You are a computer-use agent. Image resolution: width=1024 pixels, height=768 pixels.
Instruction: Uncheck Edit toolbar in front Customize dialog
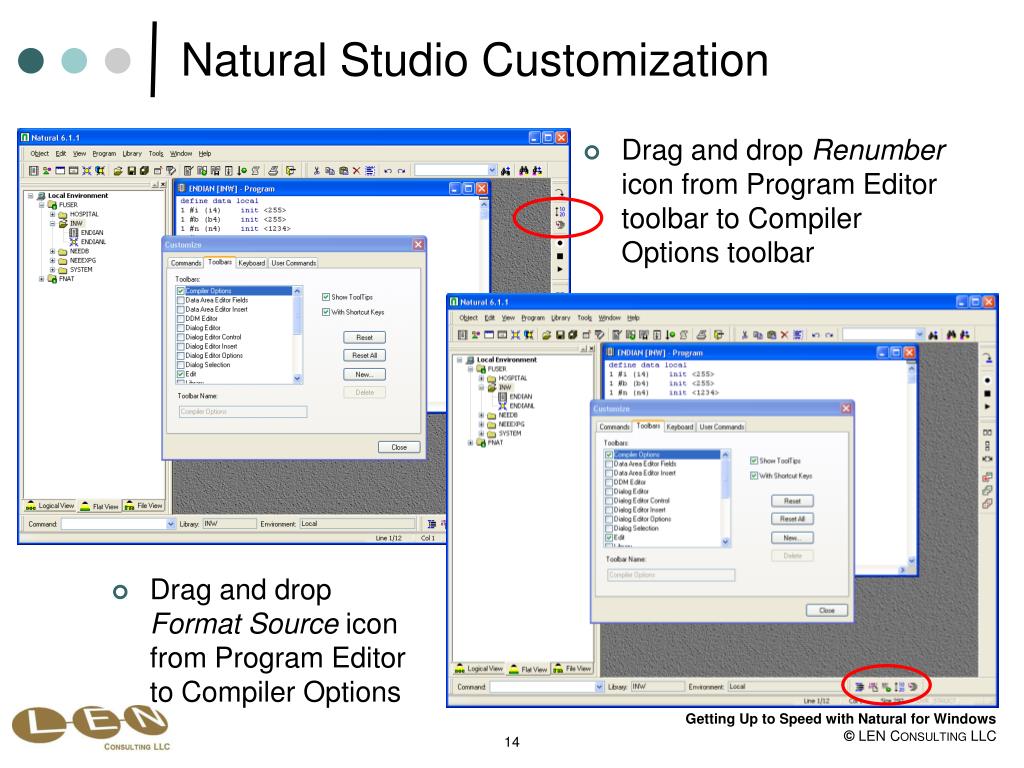click(609, 537)
